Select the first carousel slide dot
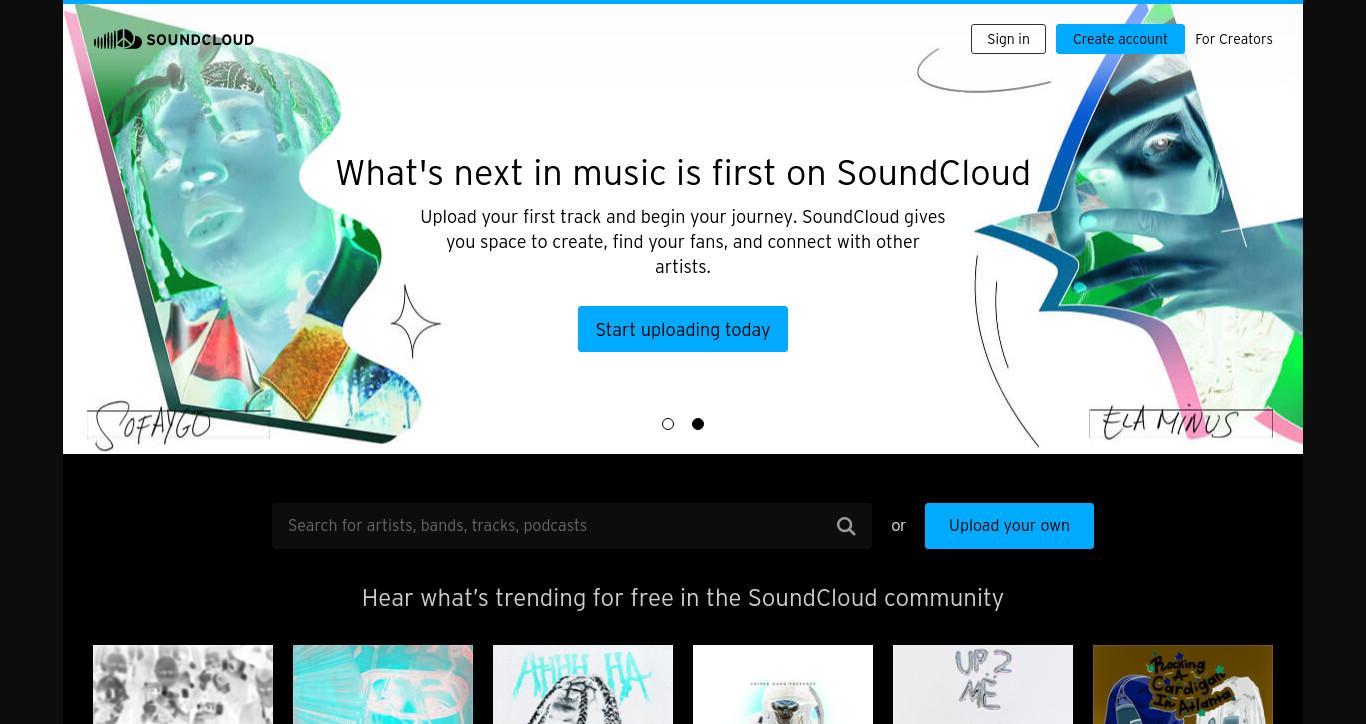The height and width of the screenshot is (724, 1366). [668, 424]
